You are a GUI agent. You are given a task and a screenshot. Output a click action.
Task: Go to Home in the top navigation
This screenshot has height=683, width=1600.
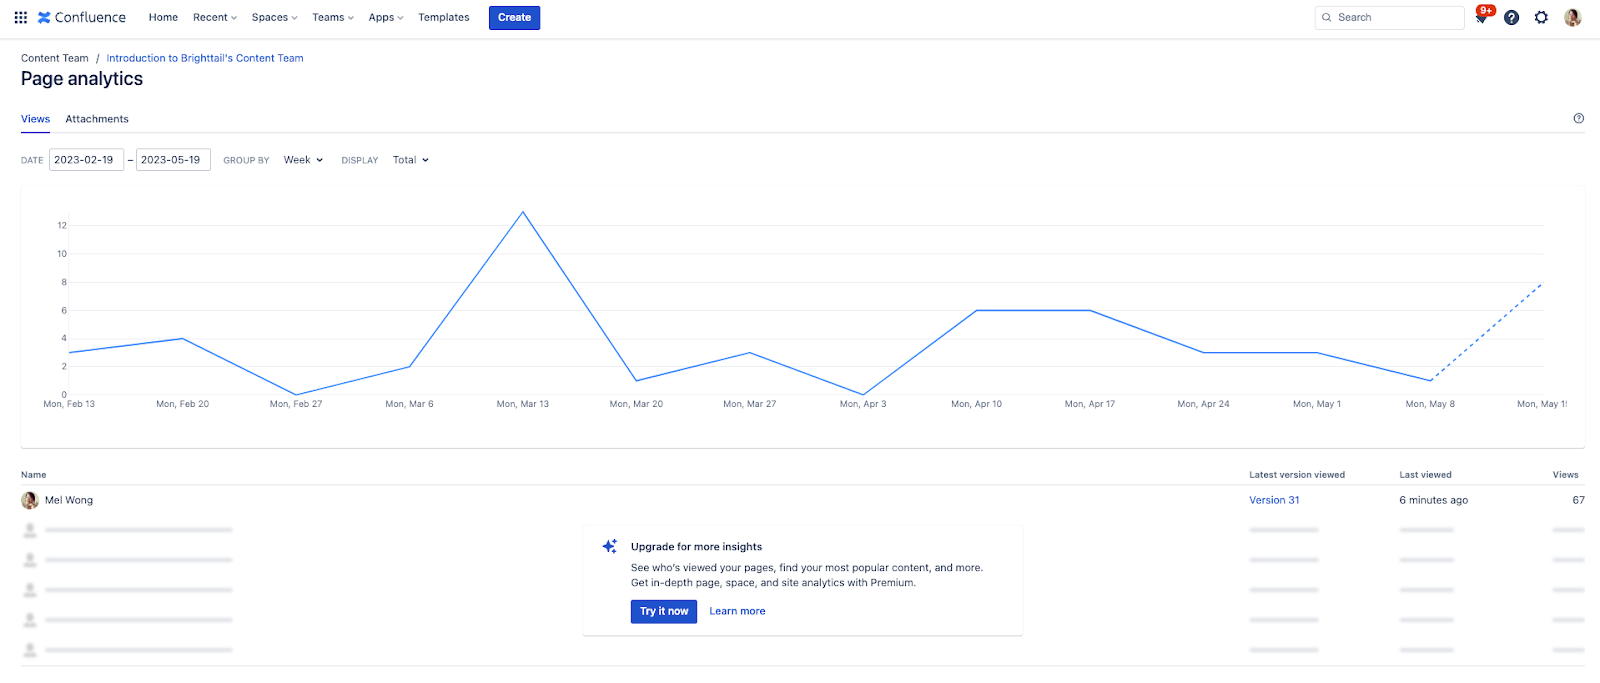pyautogui.click(x=163, y=17)
